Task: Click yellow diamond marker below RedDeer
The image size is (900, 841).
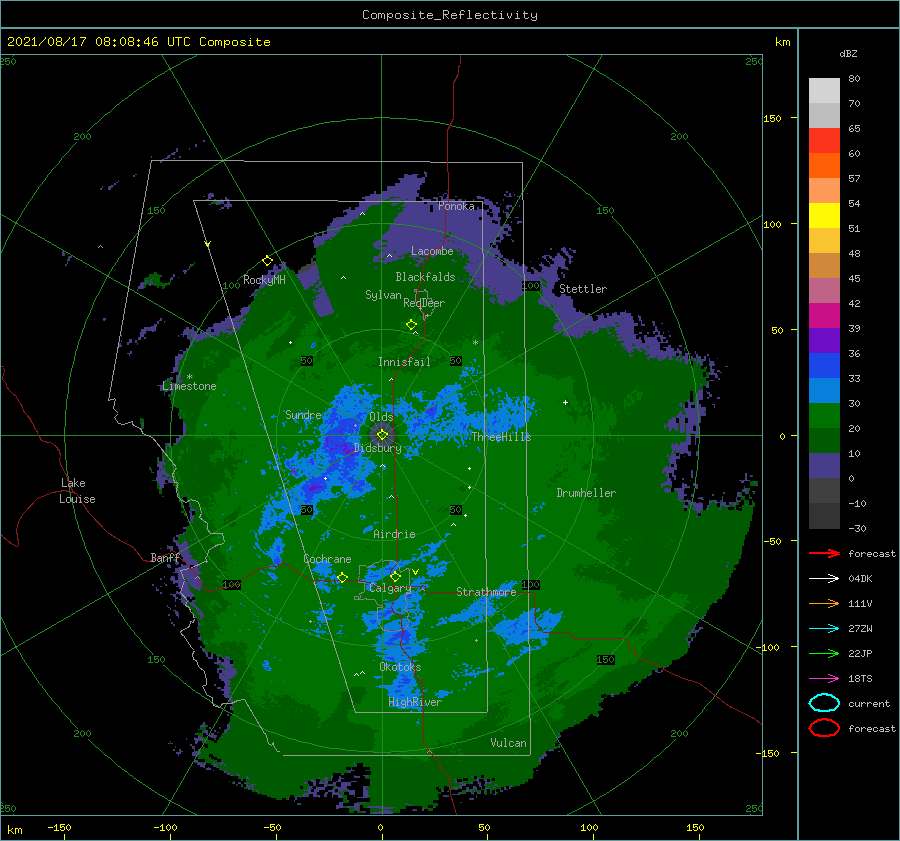Action: (412, 325)
